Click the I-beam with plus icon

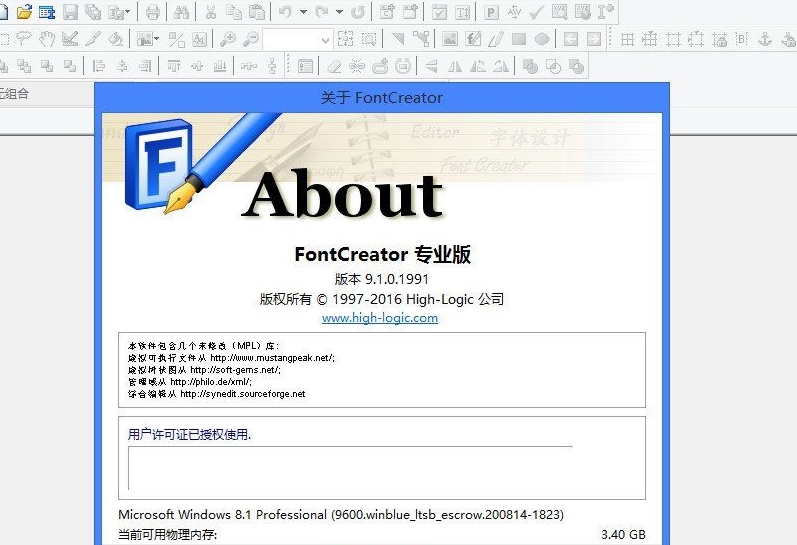point(606,12)
